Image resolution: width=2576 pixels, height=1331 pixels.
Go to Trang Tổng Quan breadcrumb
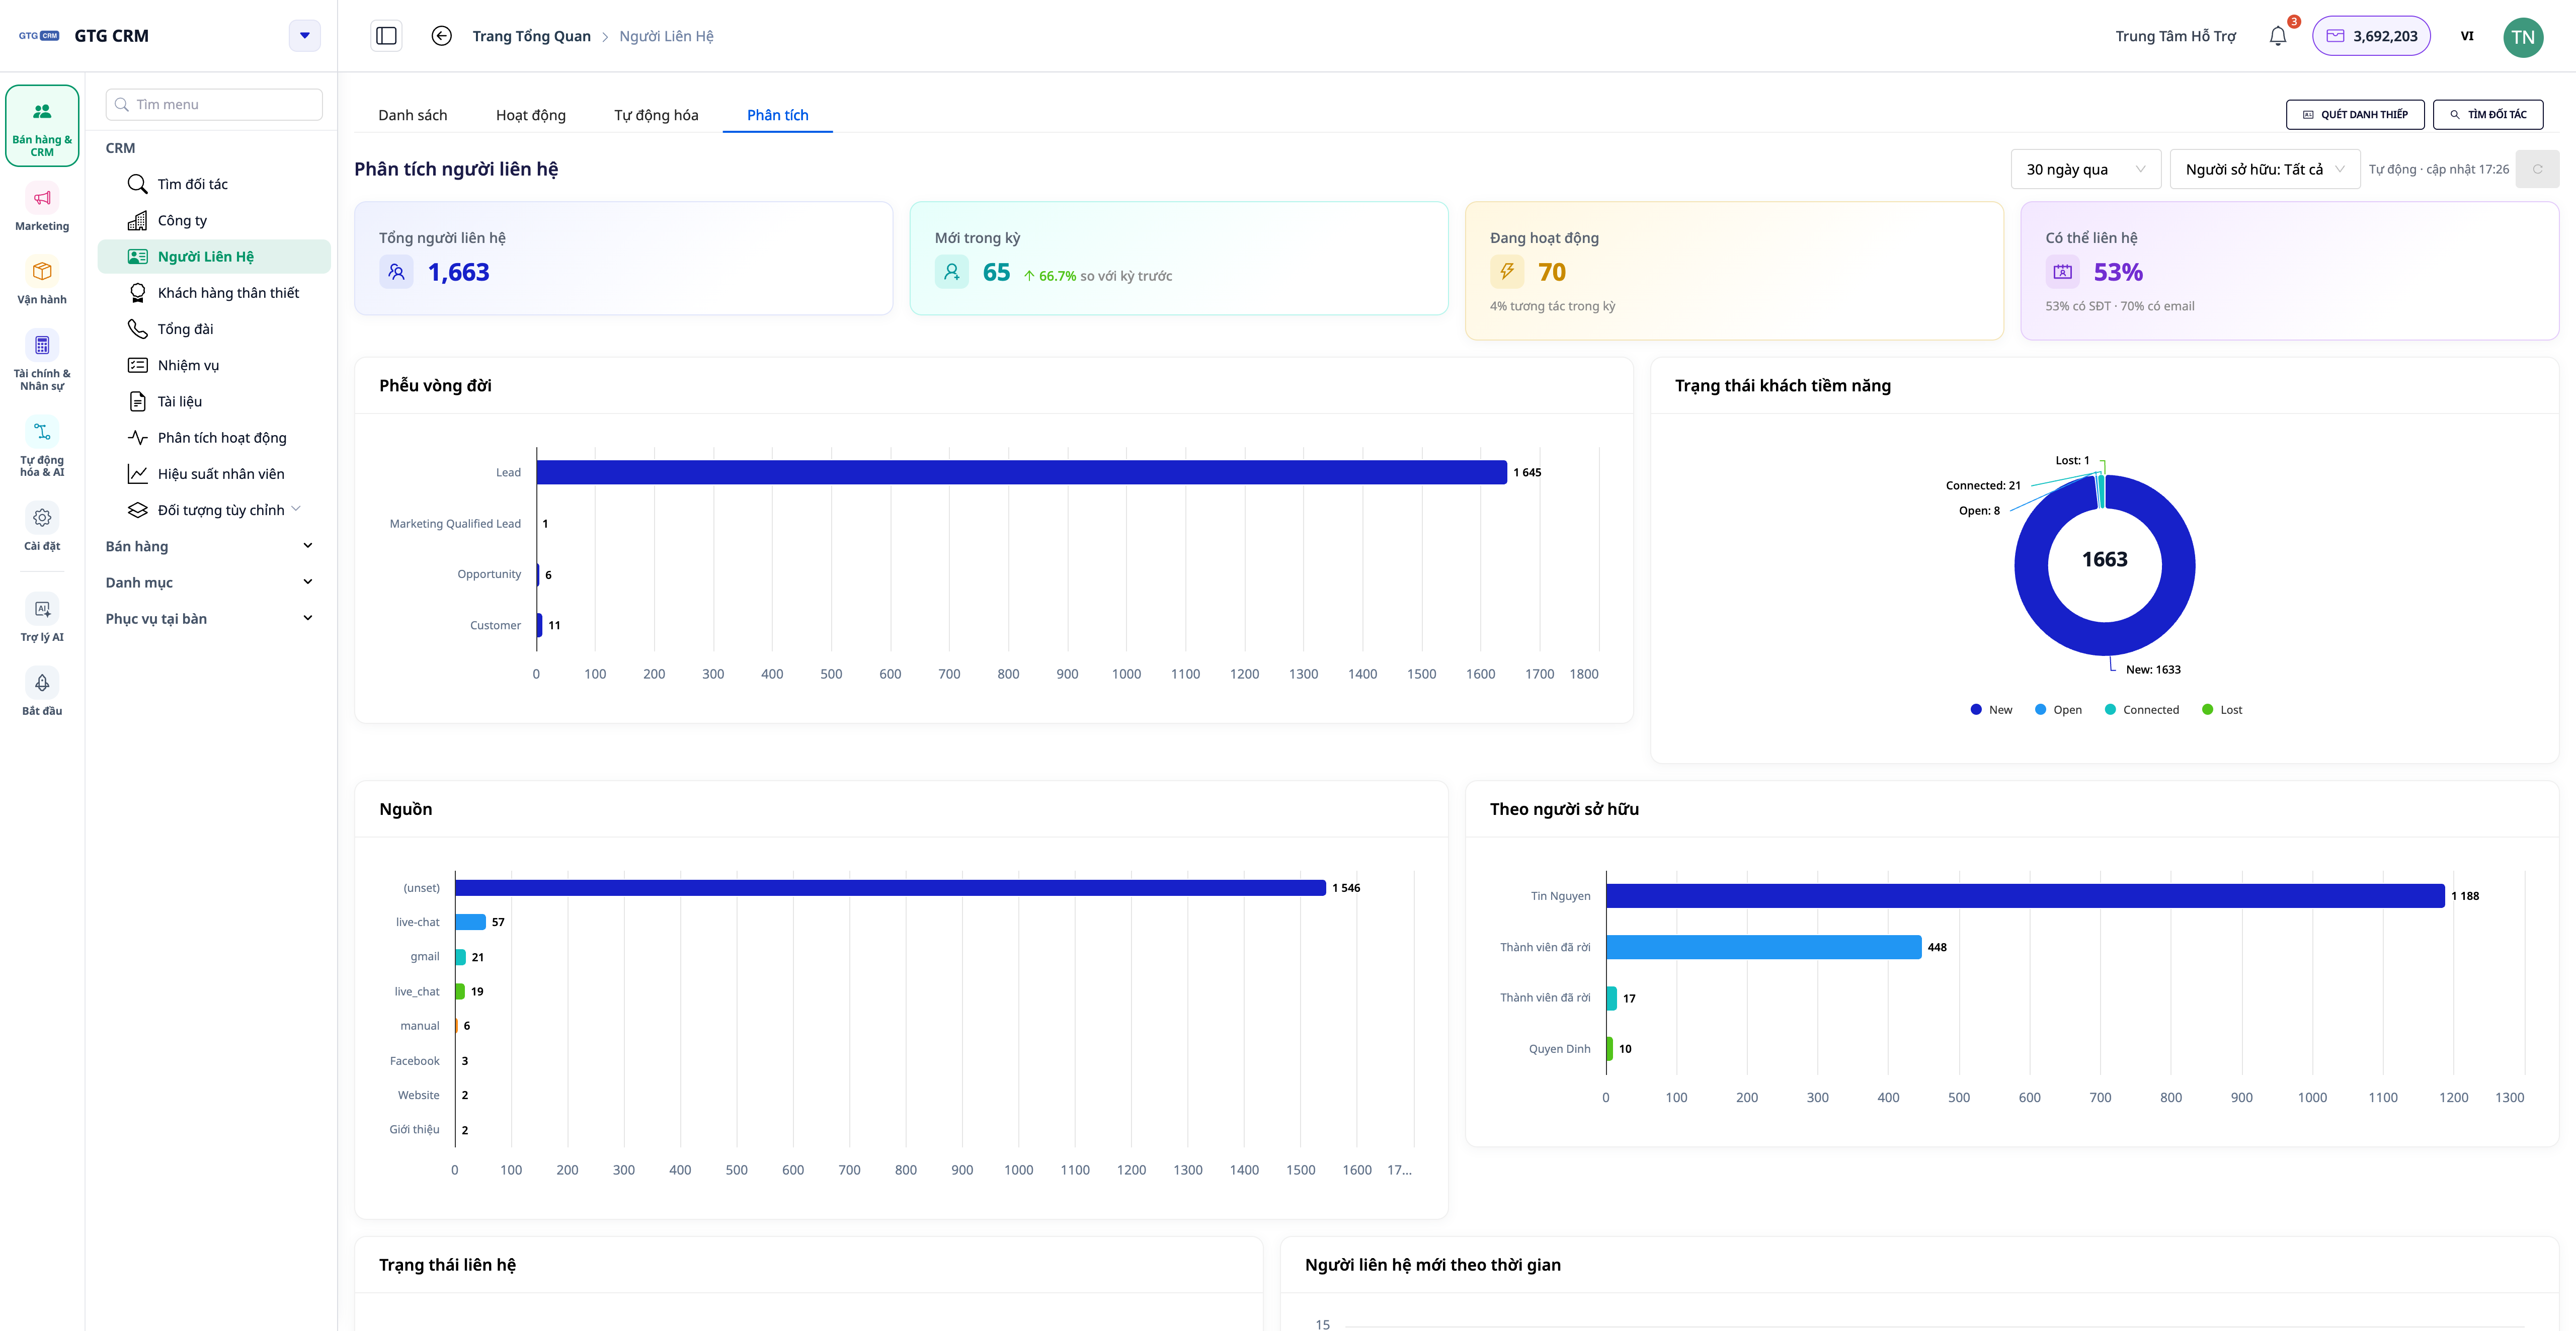(531, 36)
